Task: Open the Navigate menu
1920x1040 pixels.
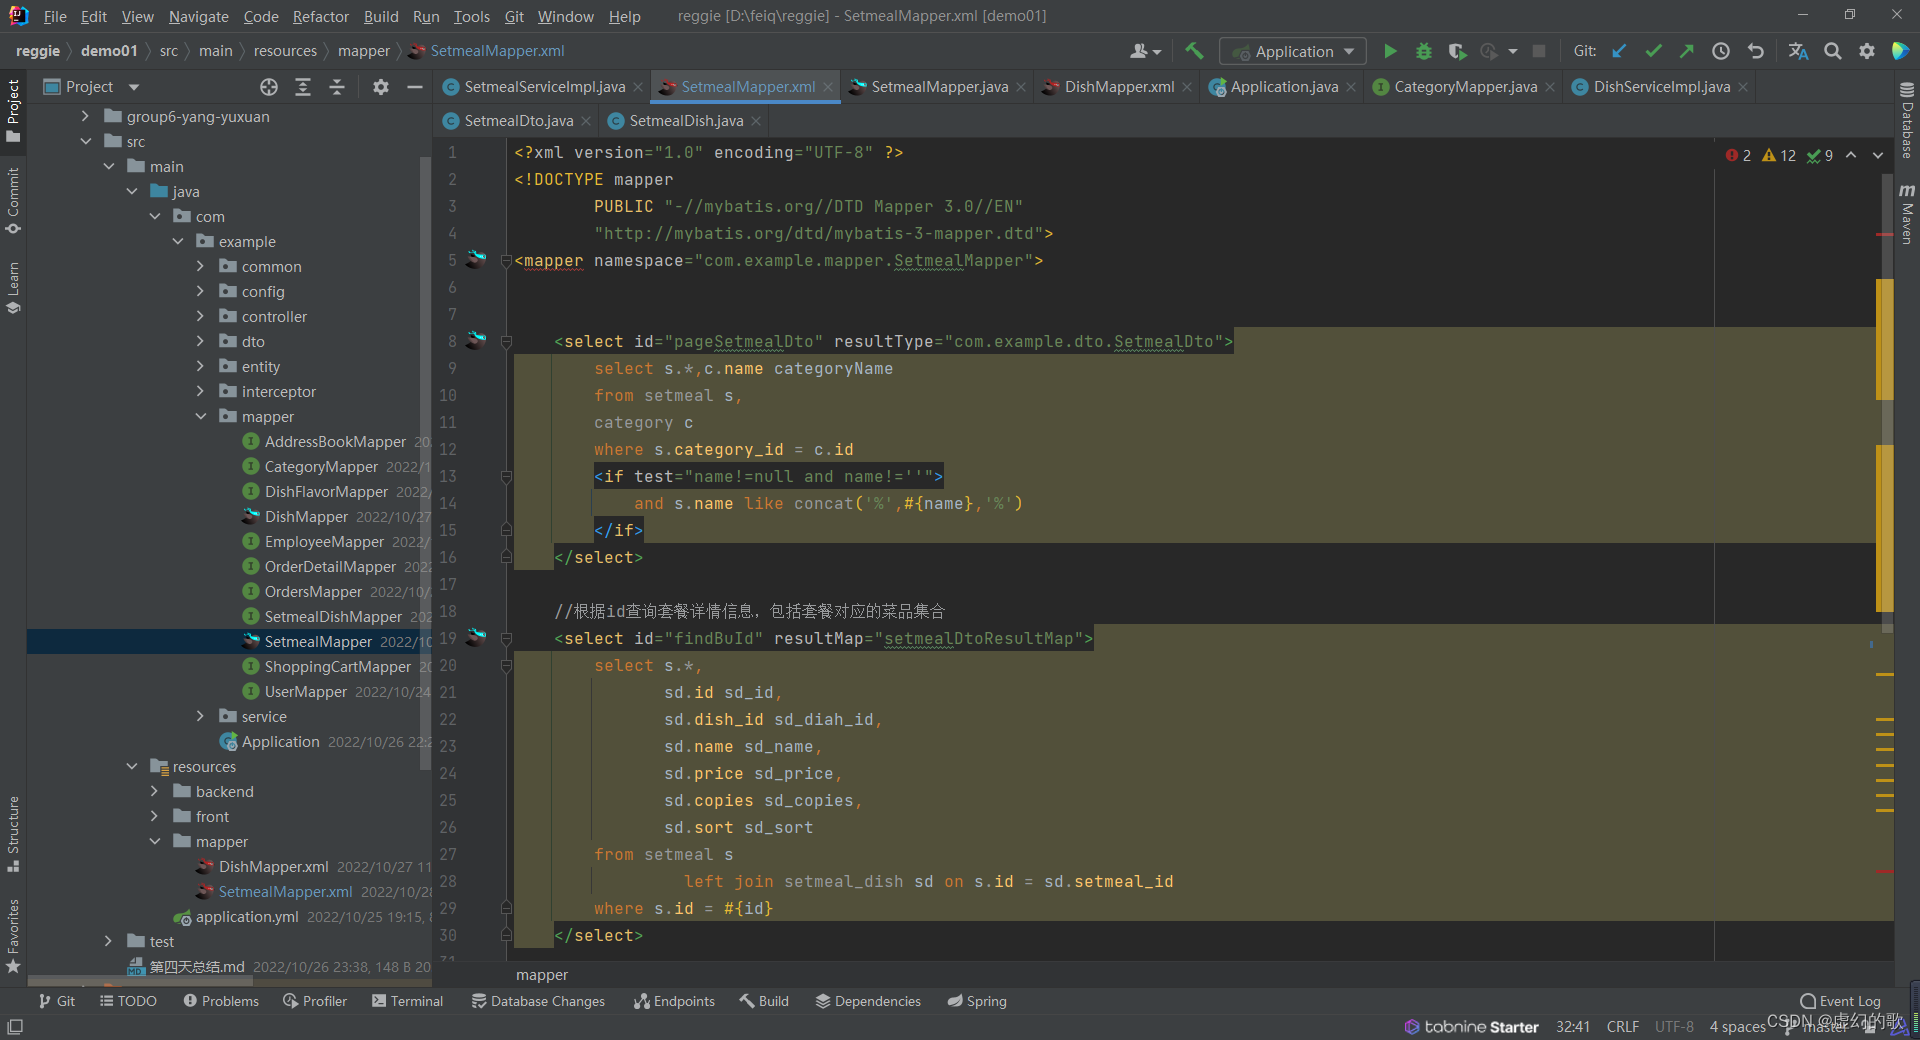Action: (198, 16)
